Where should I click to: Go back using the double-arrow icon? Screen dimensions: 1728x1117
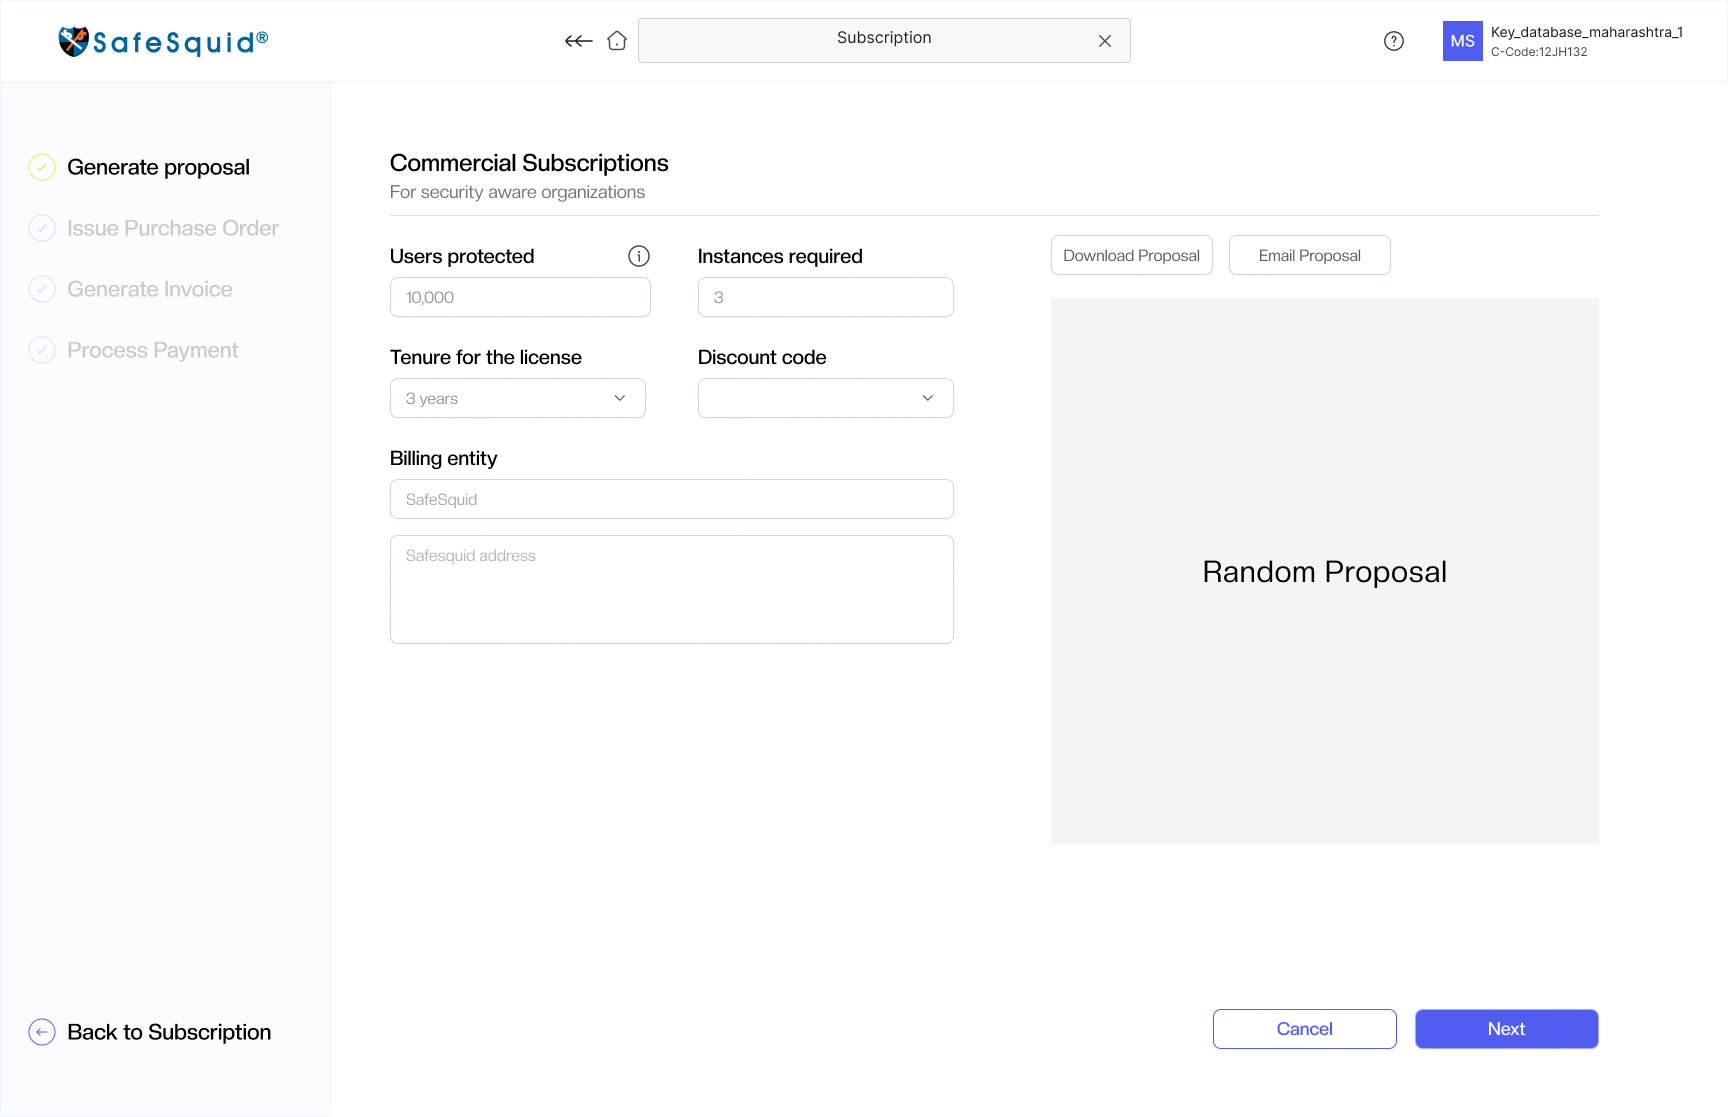578,41
